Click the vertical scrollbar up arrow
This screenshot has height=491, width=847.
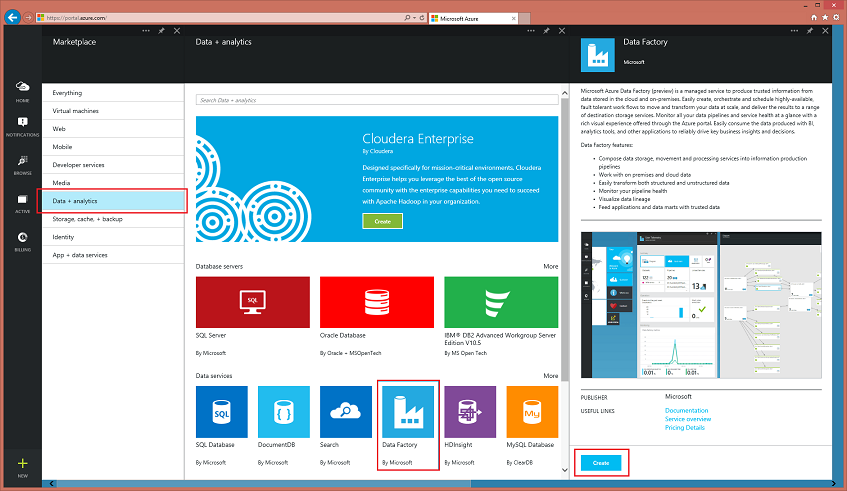point(564,93)
